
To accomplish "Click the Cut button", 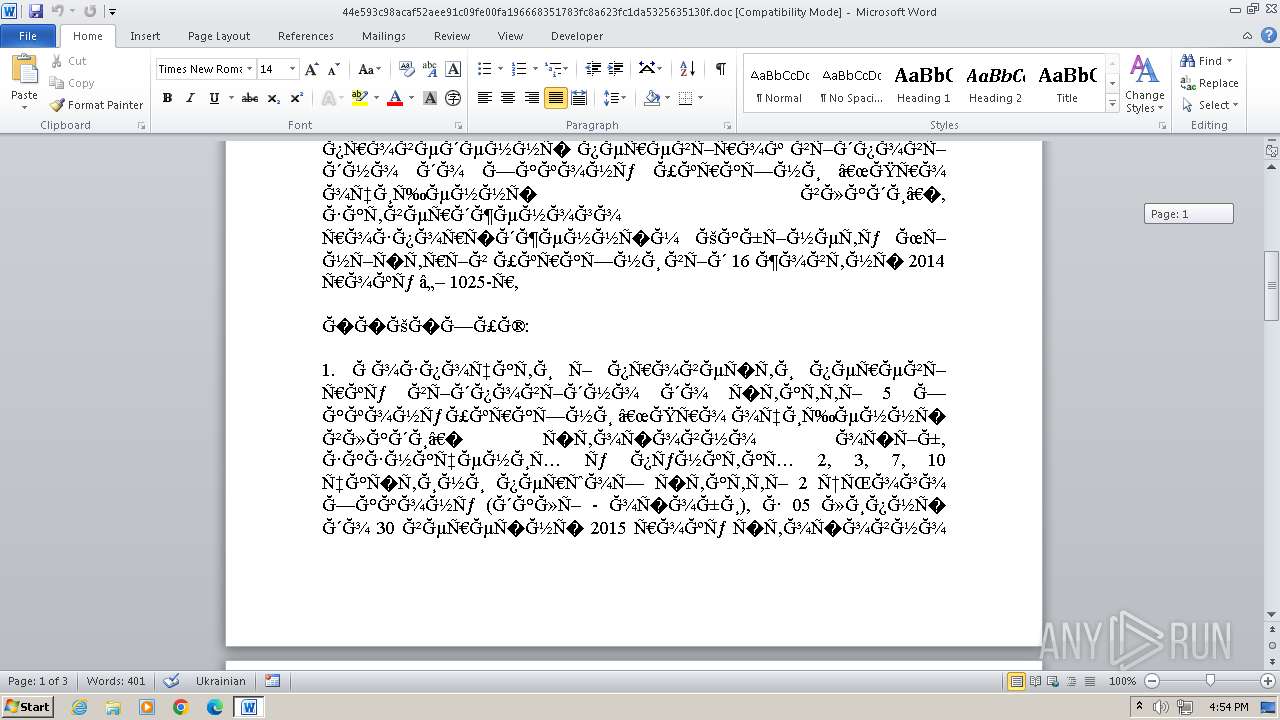I will click(68, 61).
